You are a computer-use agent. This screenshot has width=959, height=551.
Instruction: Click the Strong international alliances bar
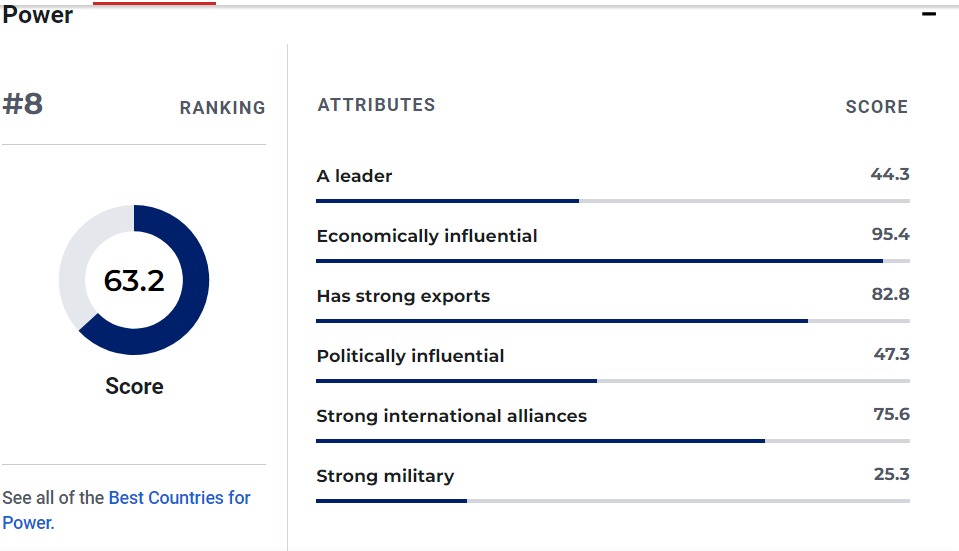click(612, 441)
